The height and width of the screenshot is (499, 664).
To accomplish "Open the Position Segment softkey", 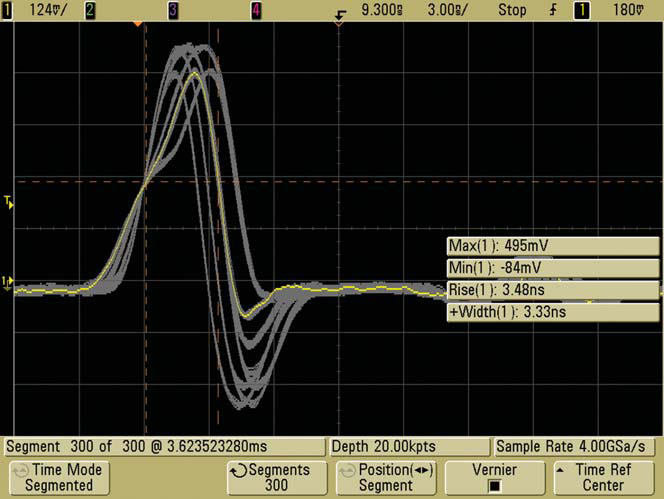I will tap(384, 477).
